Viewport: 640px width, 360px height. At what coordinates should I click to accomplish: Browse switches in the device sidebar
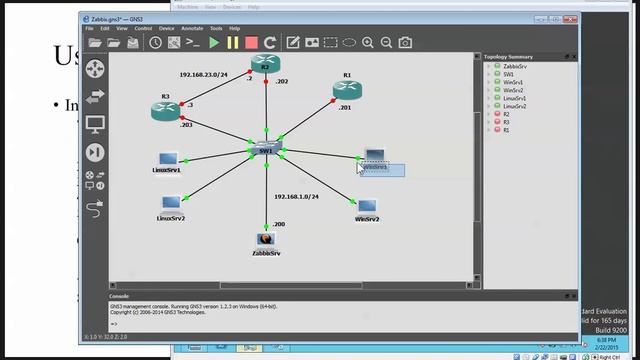click(95, 96)
